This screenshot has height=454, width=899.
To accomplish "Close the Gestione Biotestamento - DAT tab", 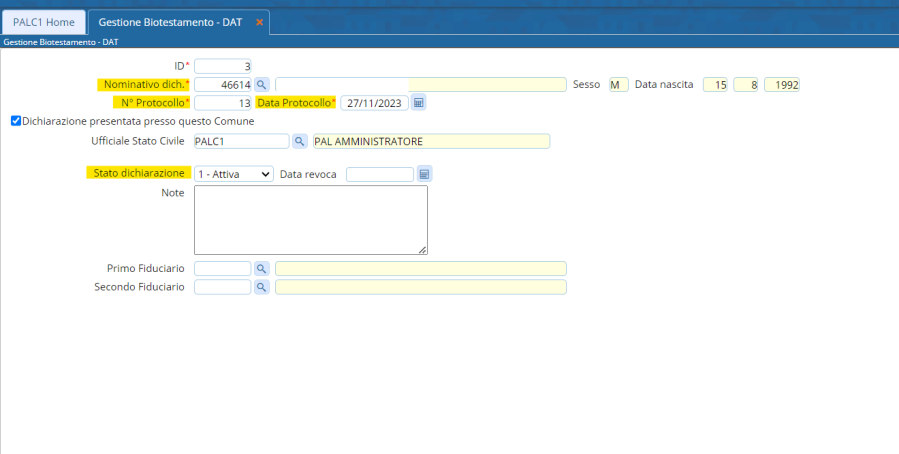I will pyautogui.click(x=260, y=22).
